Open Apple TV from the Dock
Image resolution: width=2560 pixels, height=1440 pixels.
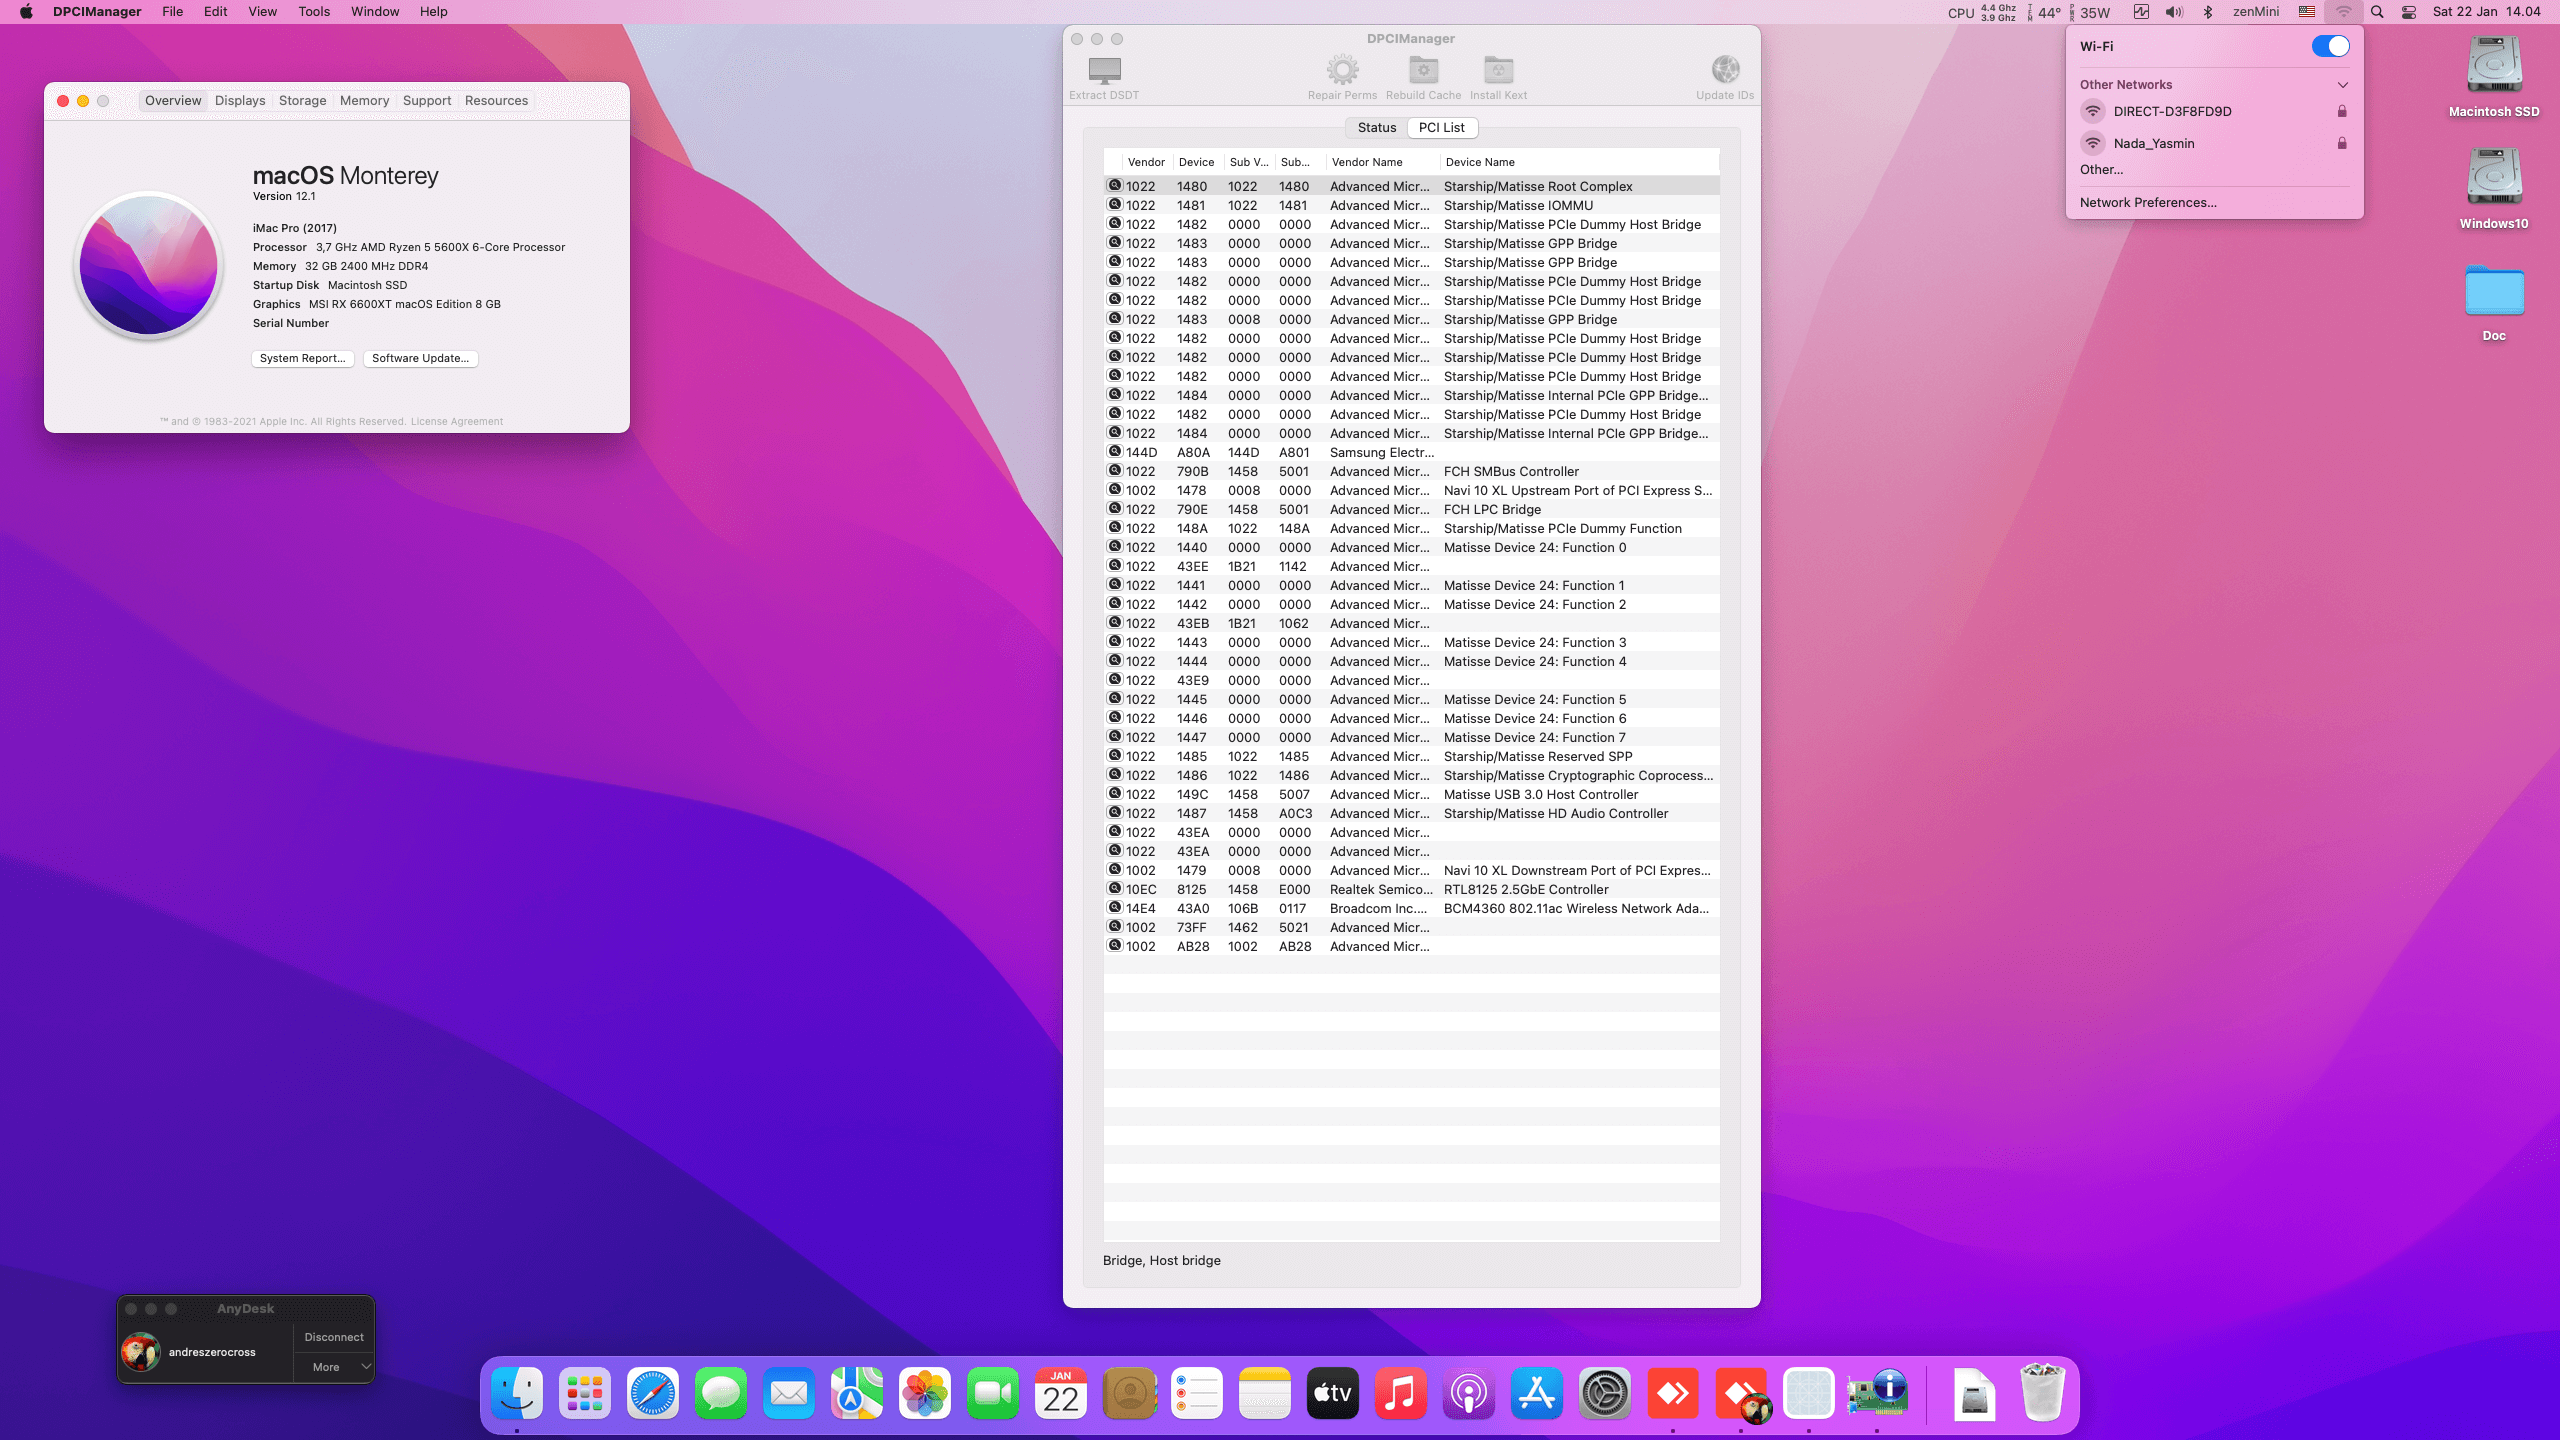(x=1333, y=1393)
